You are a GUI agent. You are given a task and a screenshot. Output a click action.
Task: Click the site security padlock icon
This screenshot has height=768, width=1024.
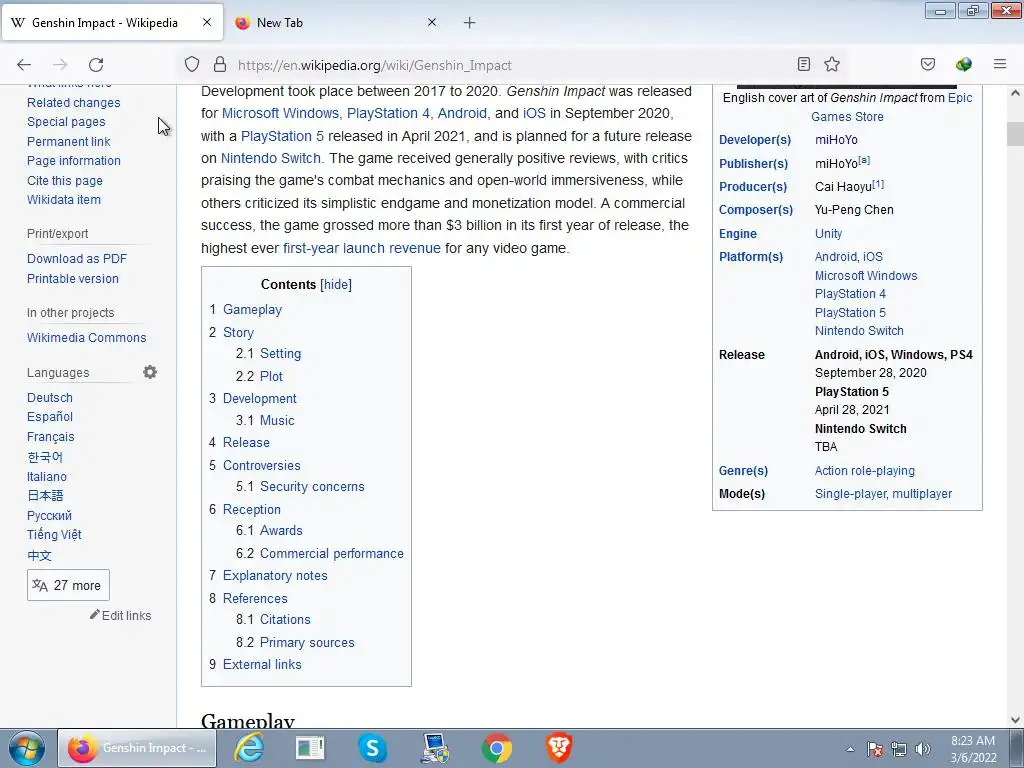(220, 64)
